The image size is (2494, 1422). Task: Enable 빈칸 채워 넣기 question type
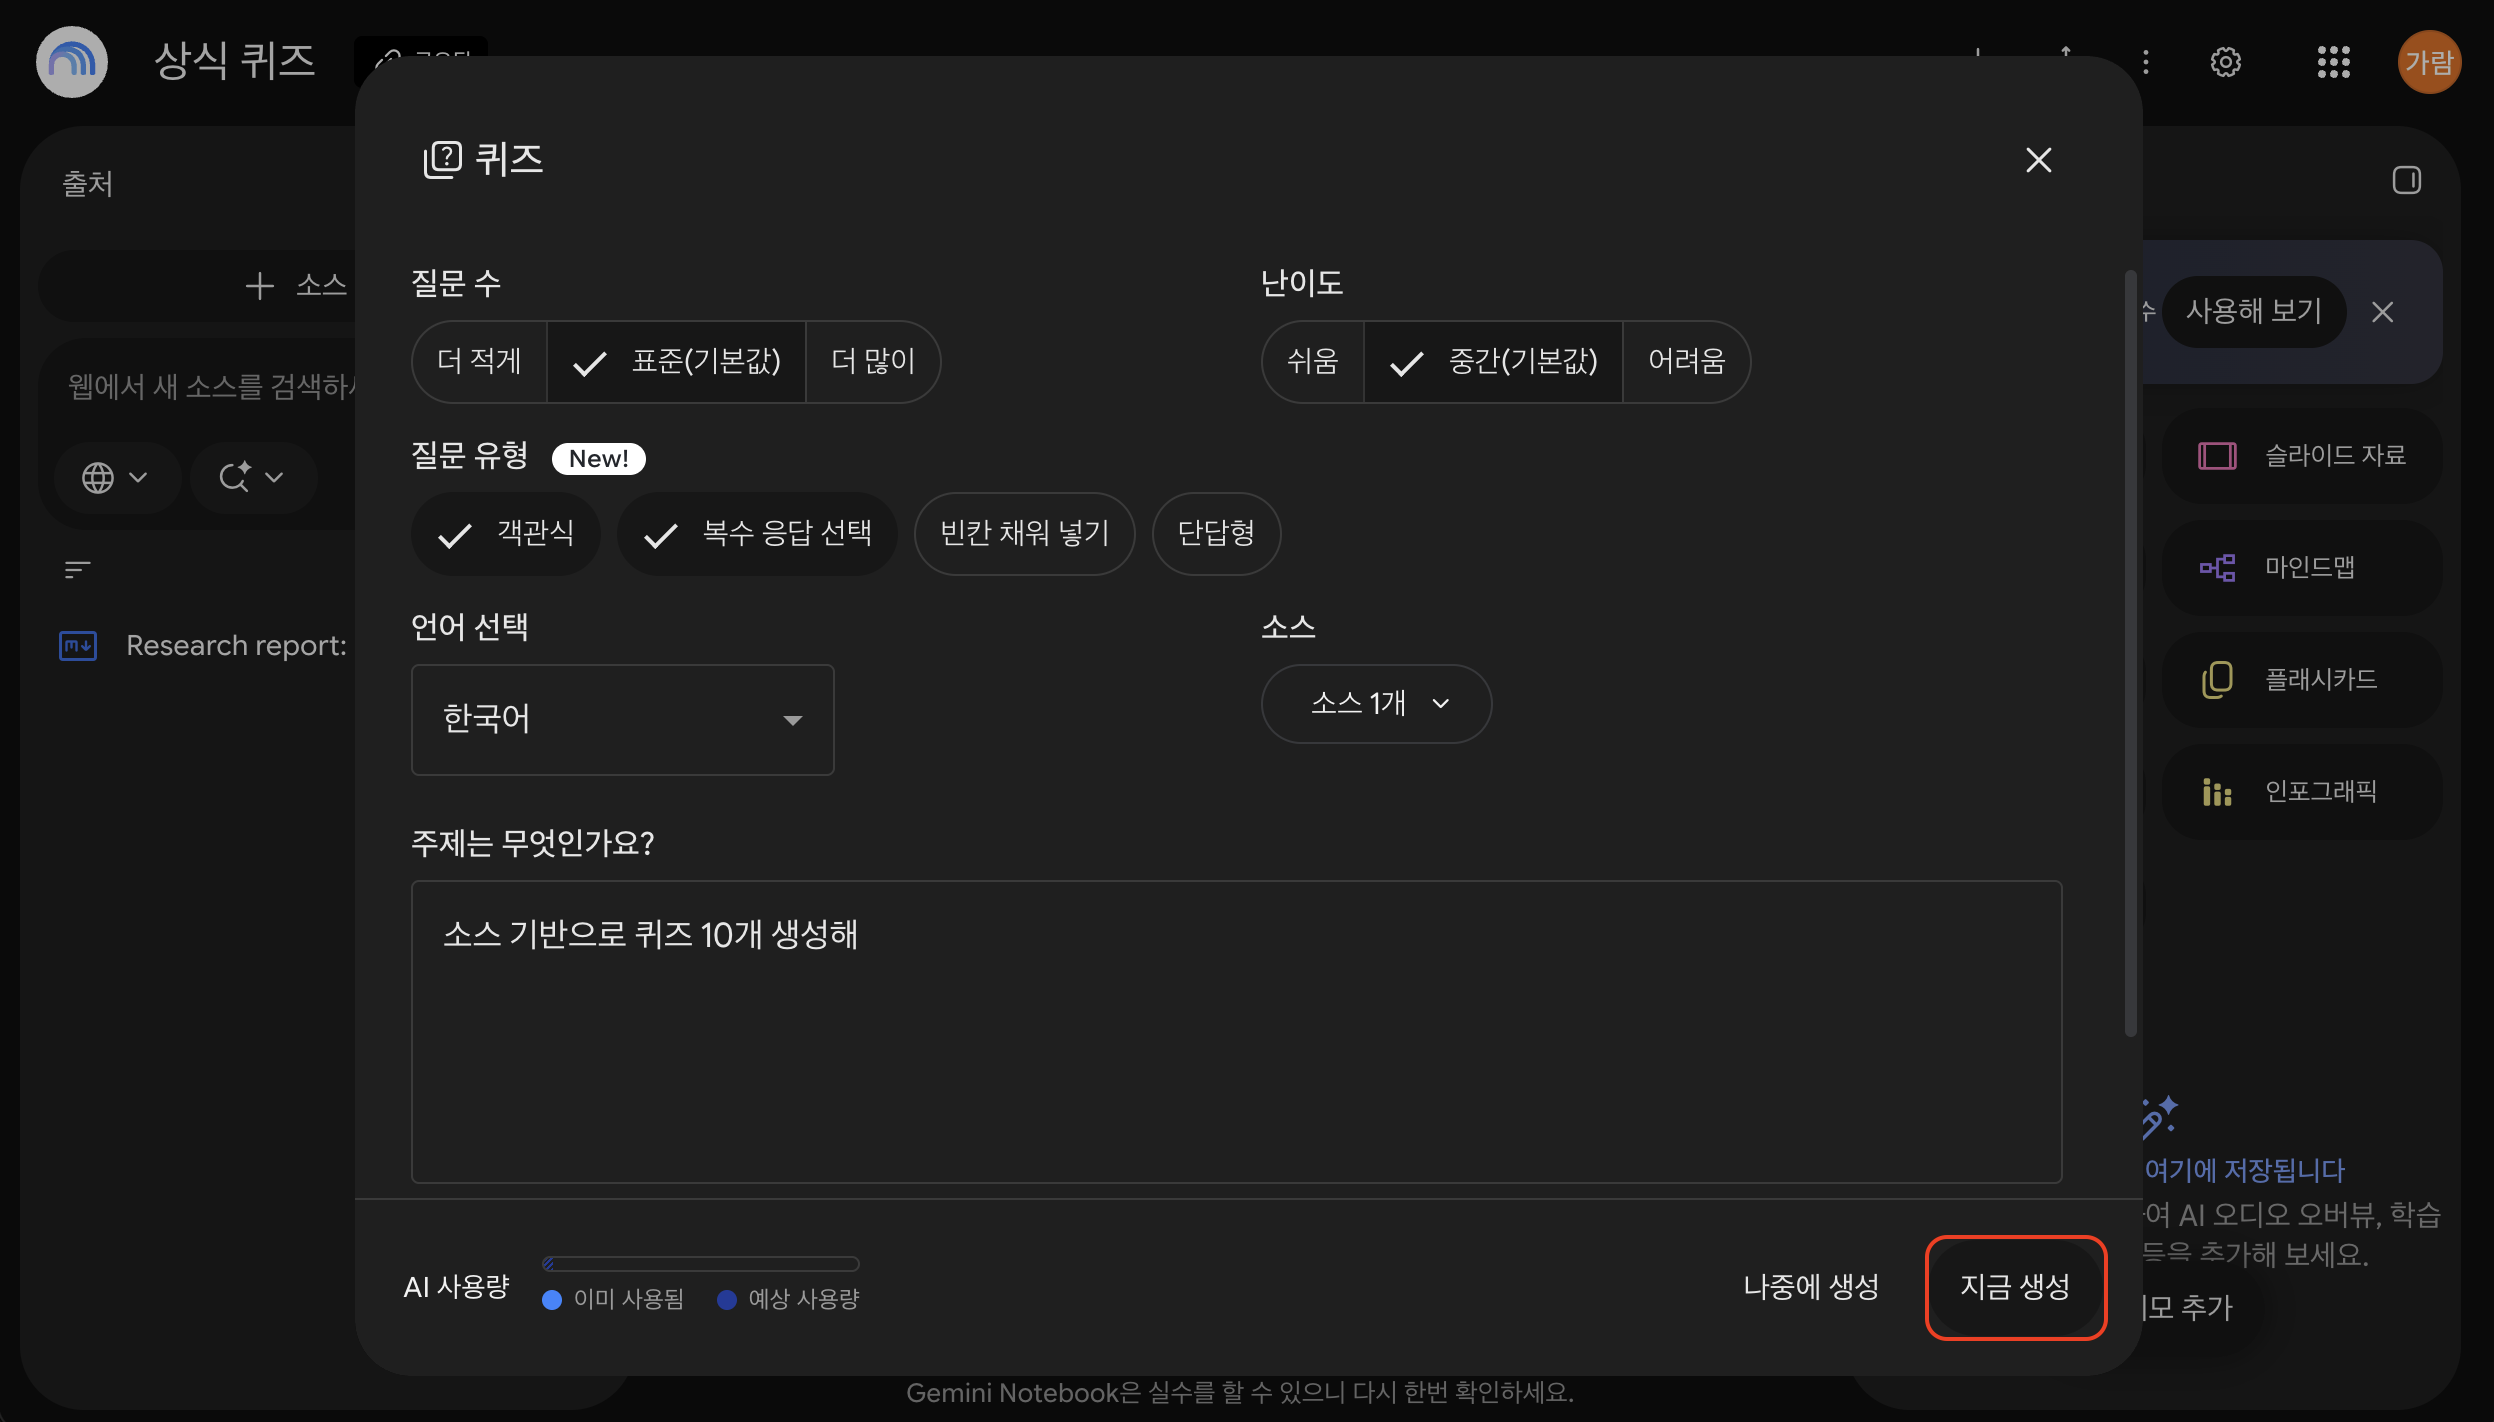(x=1025, y=534)
